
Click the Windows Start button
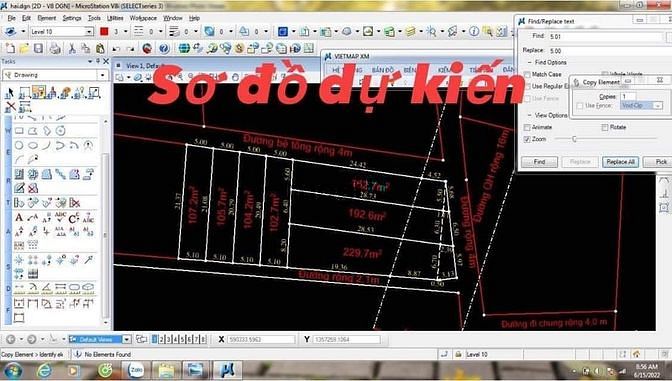[12, 370]
